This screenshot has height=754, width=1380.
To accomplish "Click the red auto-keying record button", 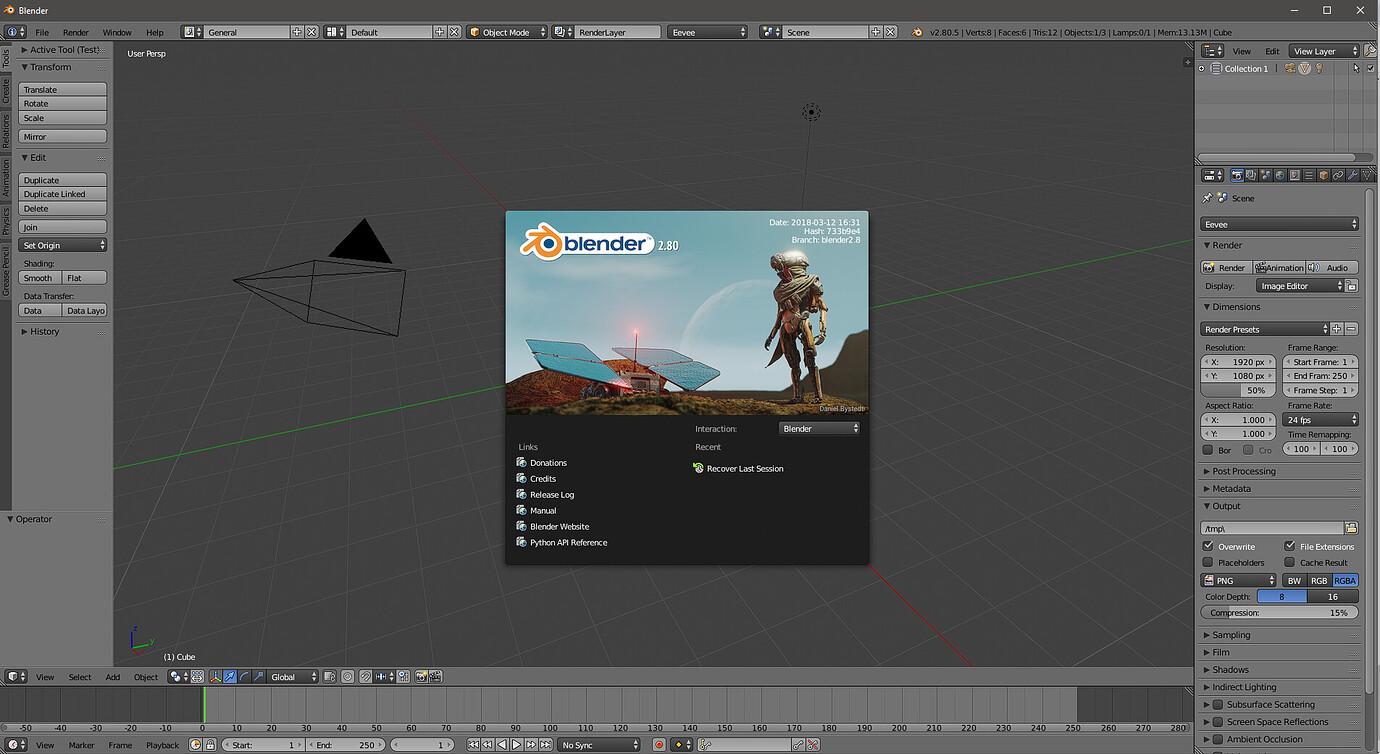I will point(659,745).
